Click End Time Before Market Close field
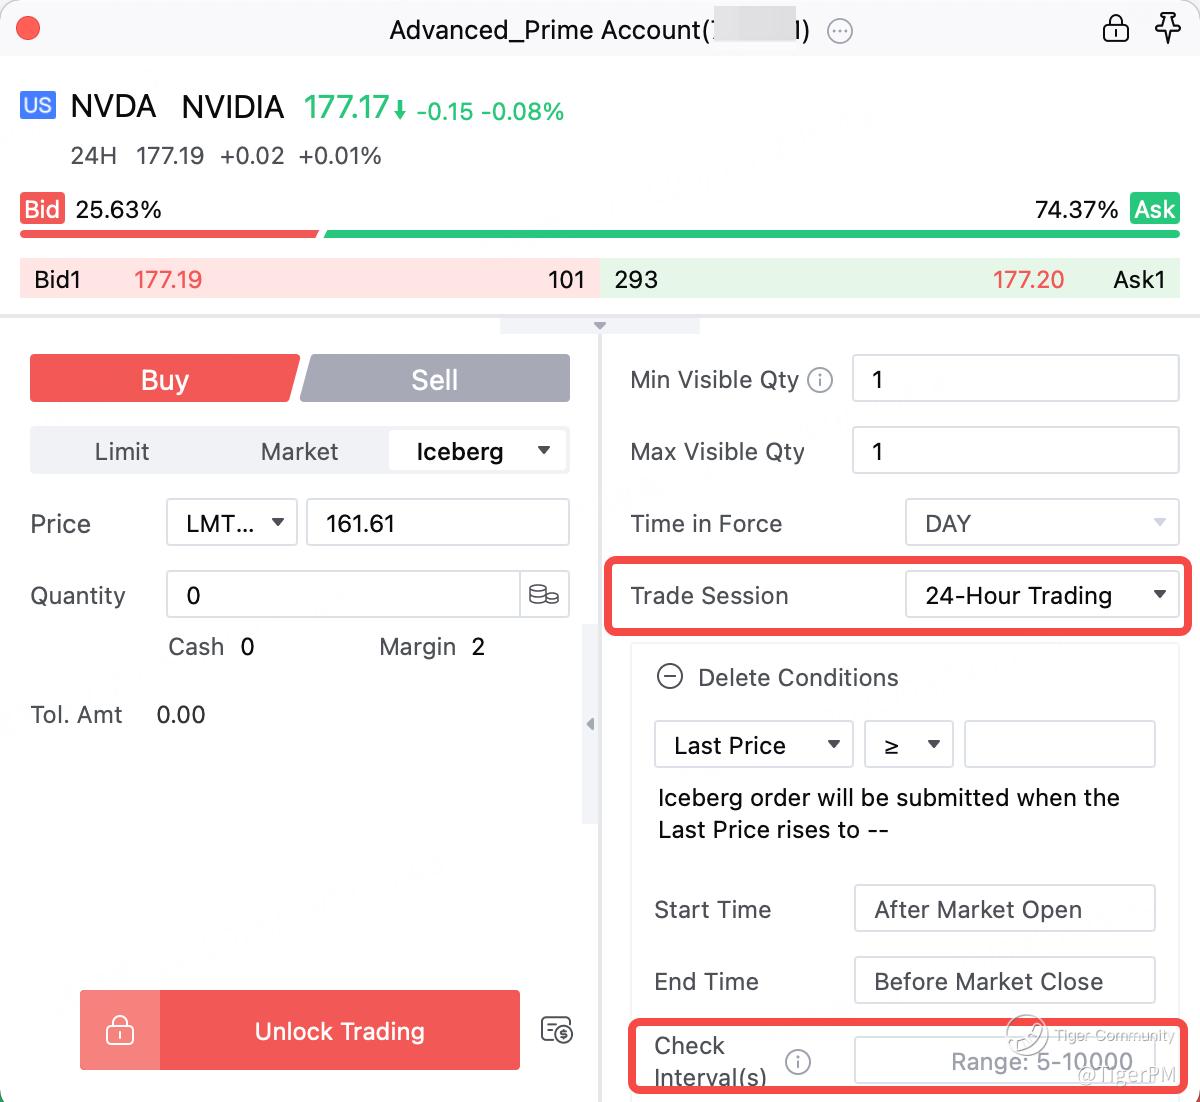Screen dimensions: 1200x1102 1005,981
